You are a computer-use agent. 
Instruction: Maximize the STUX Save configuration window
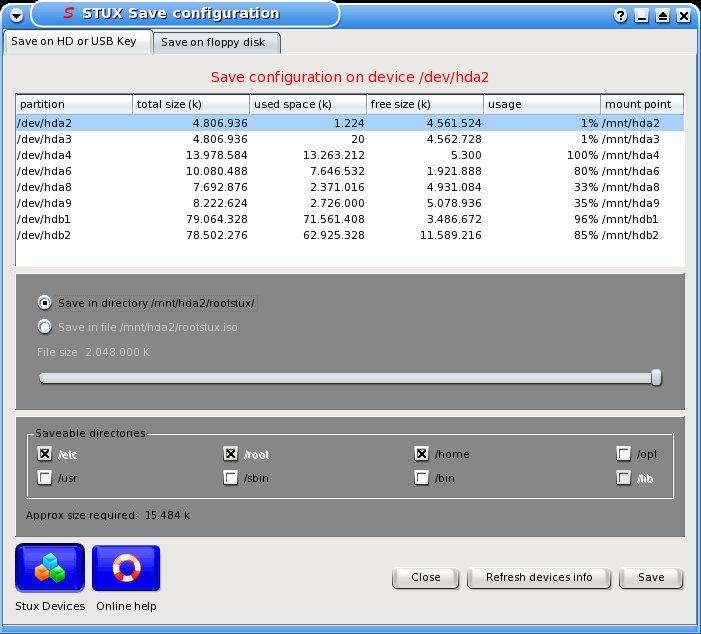663,16
